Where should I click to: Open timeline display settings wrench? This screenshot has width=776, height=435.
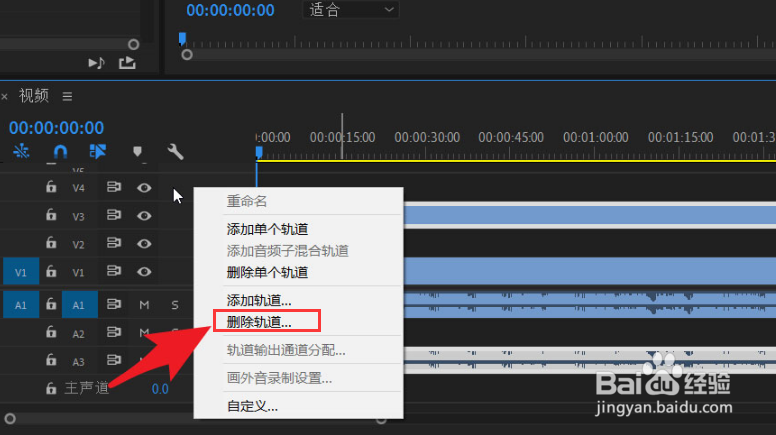pyautogui.click(x=175, y=151)
